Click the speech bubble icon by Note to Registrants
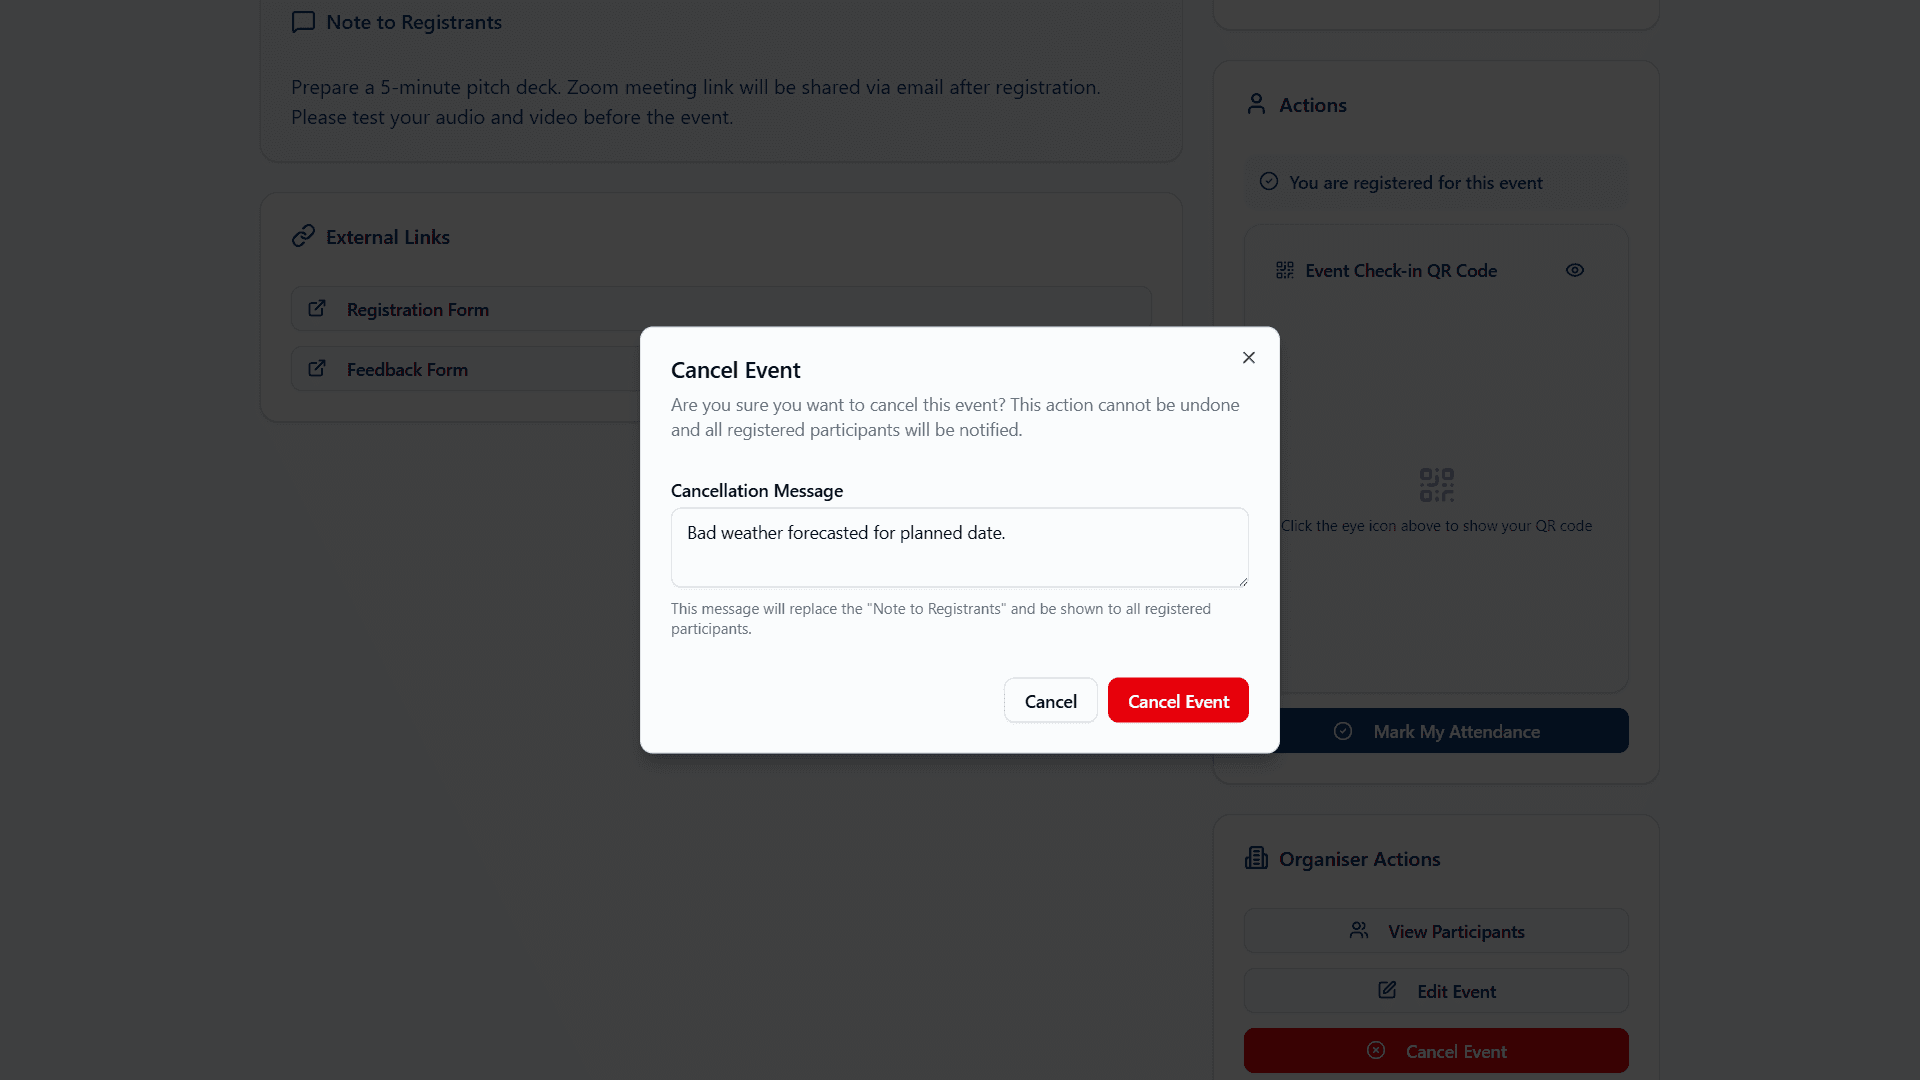This screenshot has width=1920, height=1080. coord(303,22)
